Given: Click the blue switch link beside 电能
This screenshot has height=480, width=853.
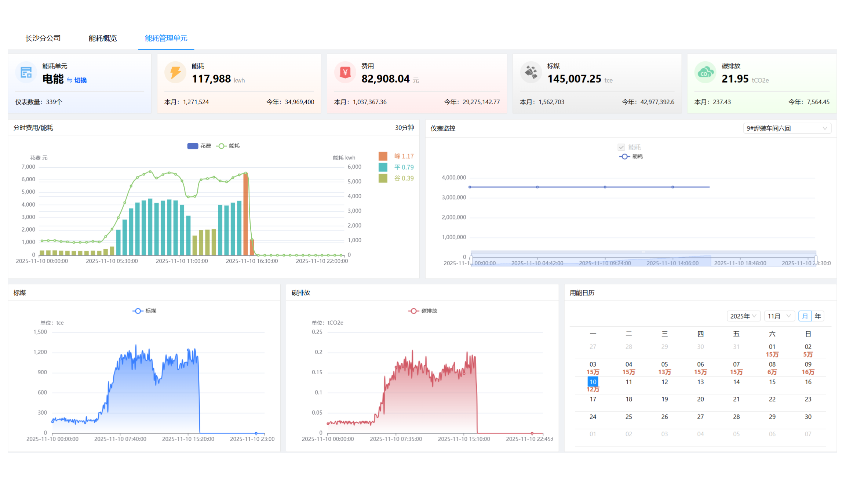Looking at the screenshot, I should 80,80.
